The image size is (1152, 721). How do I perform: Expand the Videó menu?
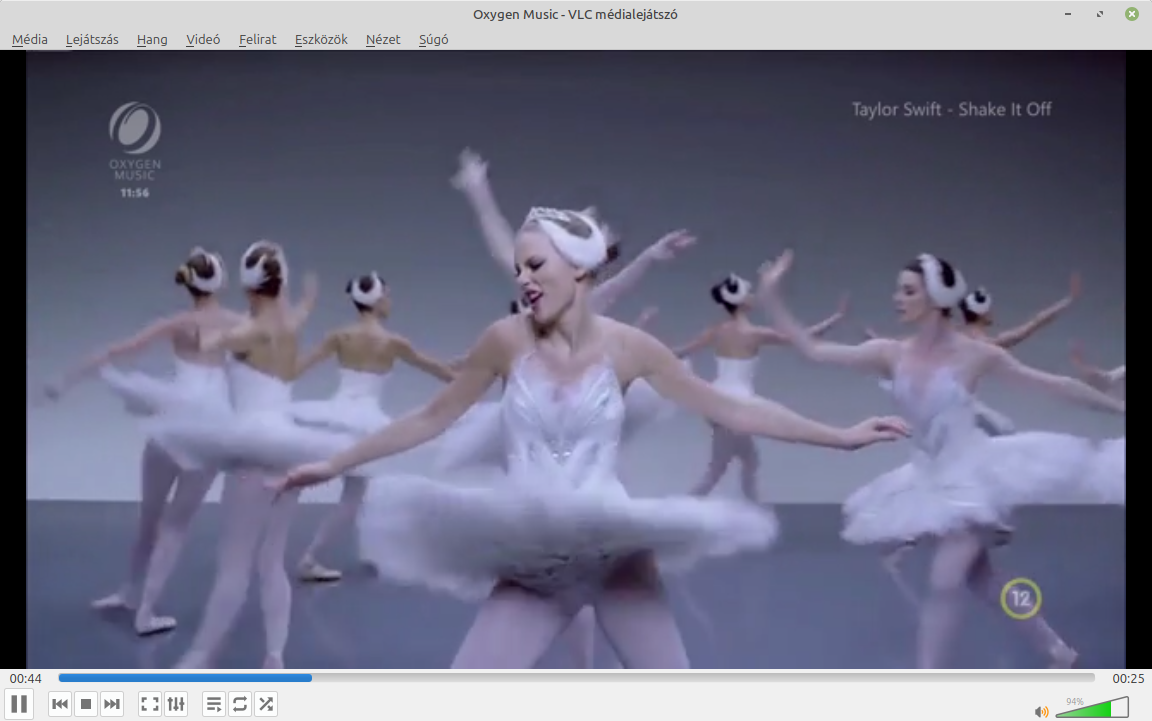click(203, 39)
